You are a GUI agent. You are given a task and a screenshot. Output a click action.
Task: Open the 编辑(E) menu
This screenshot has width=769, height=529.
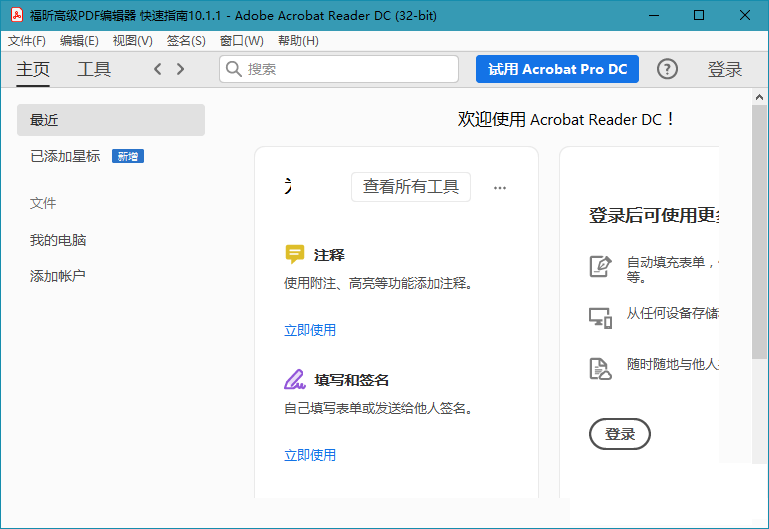point(79,41)
